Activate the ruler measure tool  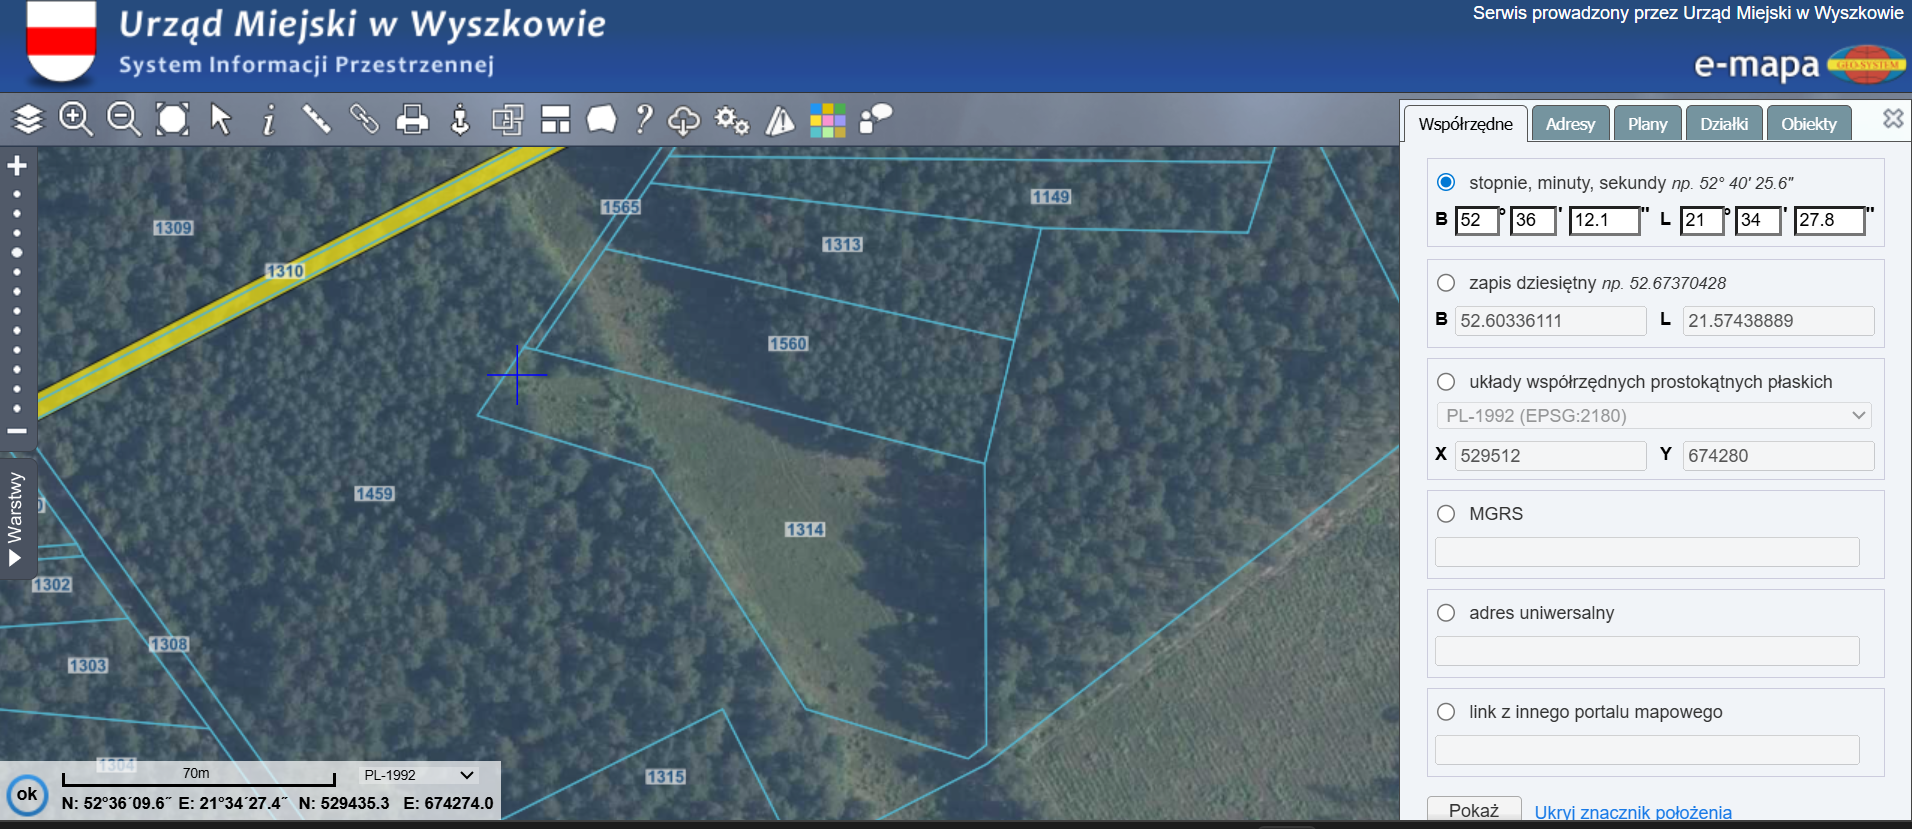click(x=316, y=120)
